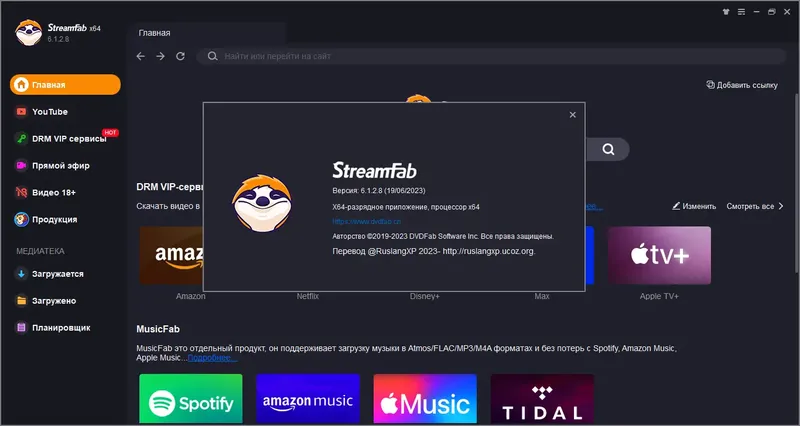Click the Добавить ссылку button
This screenshot has width=800, height=426.
coord(742,85)
